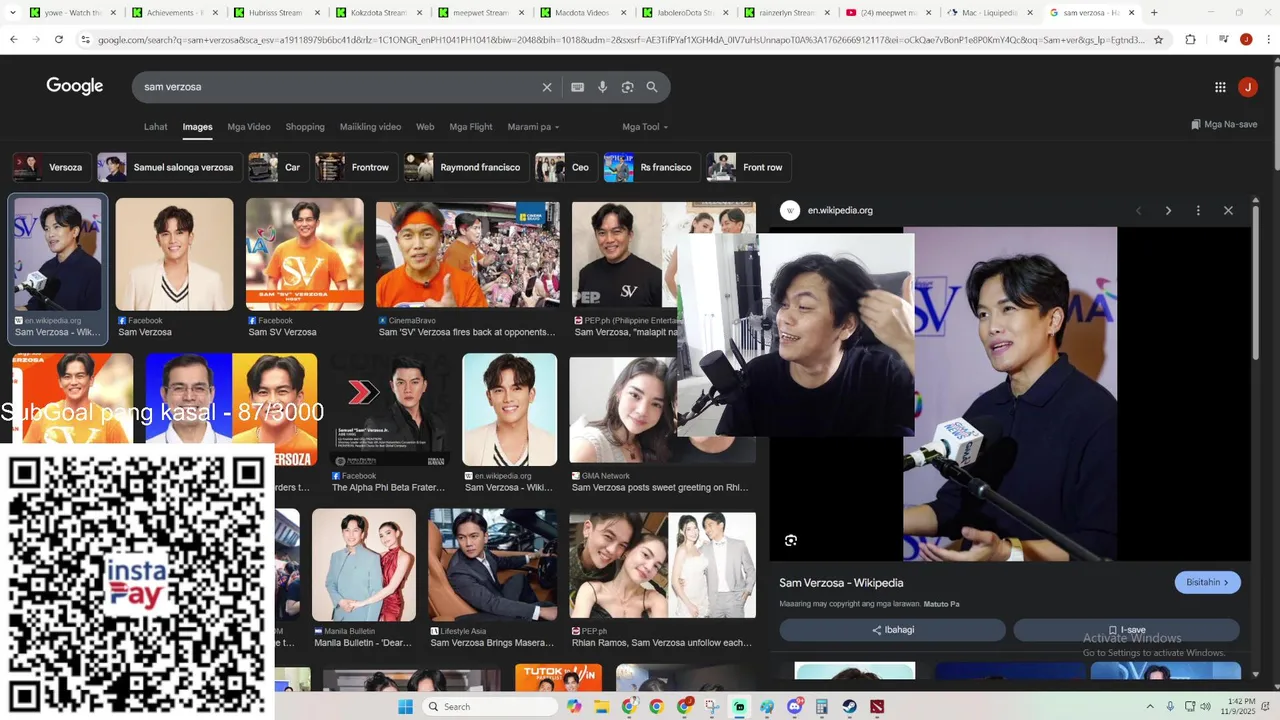Screen dimensions: 1280x720
Task: Start voice search with the microphone icon
Action: (602, 87)
